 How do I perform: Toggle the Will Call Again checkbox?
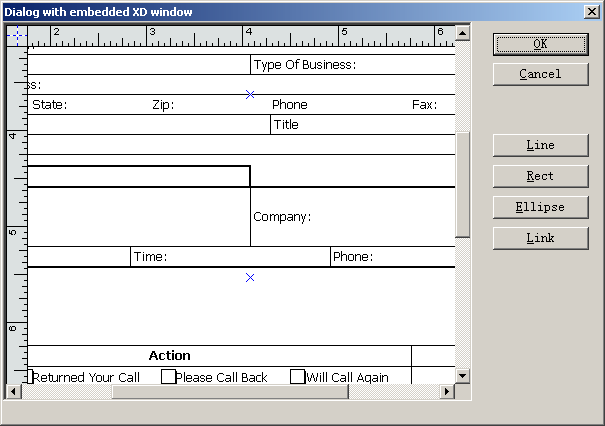(x=297, y=377)
